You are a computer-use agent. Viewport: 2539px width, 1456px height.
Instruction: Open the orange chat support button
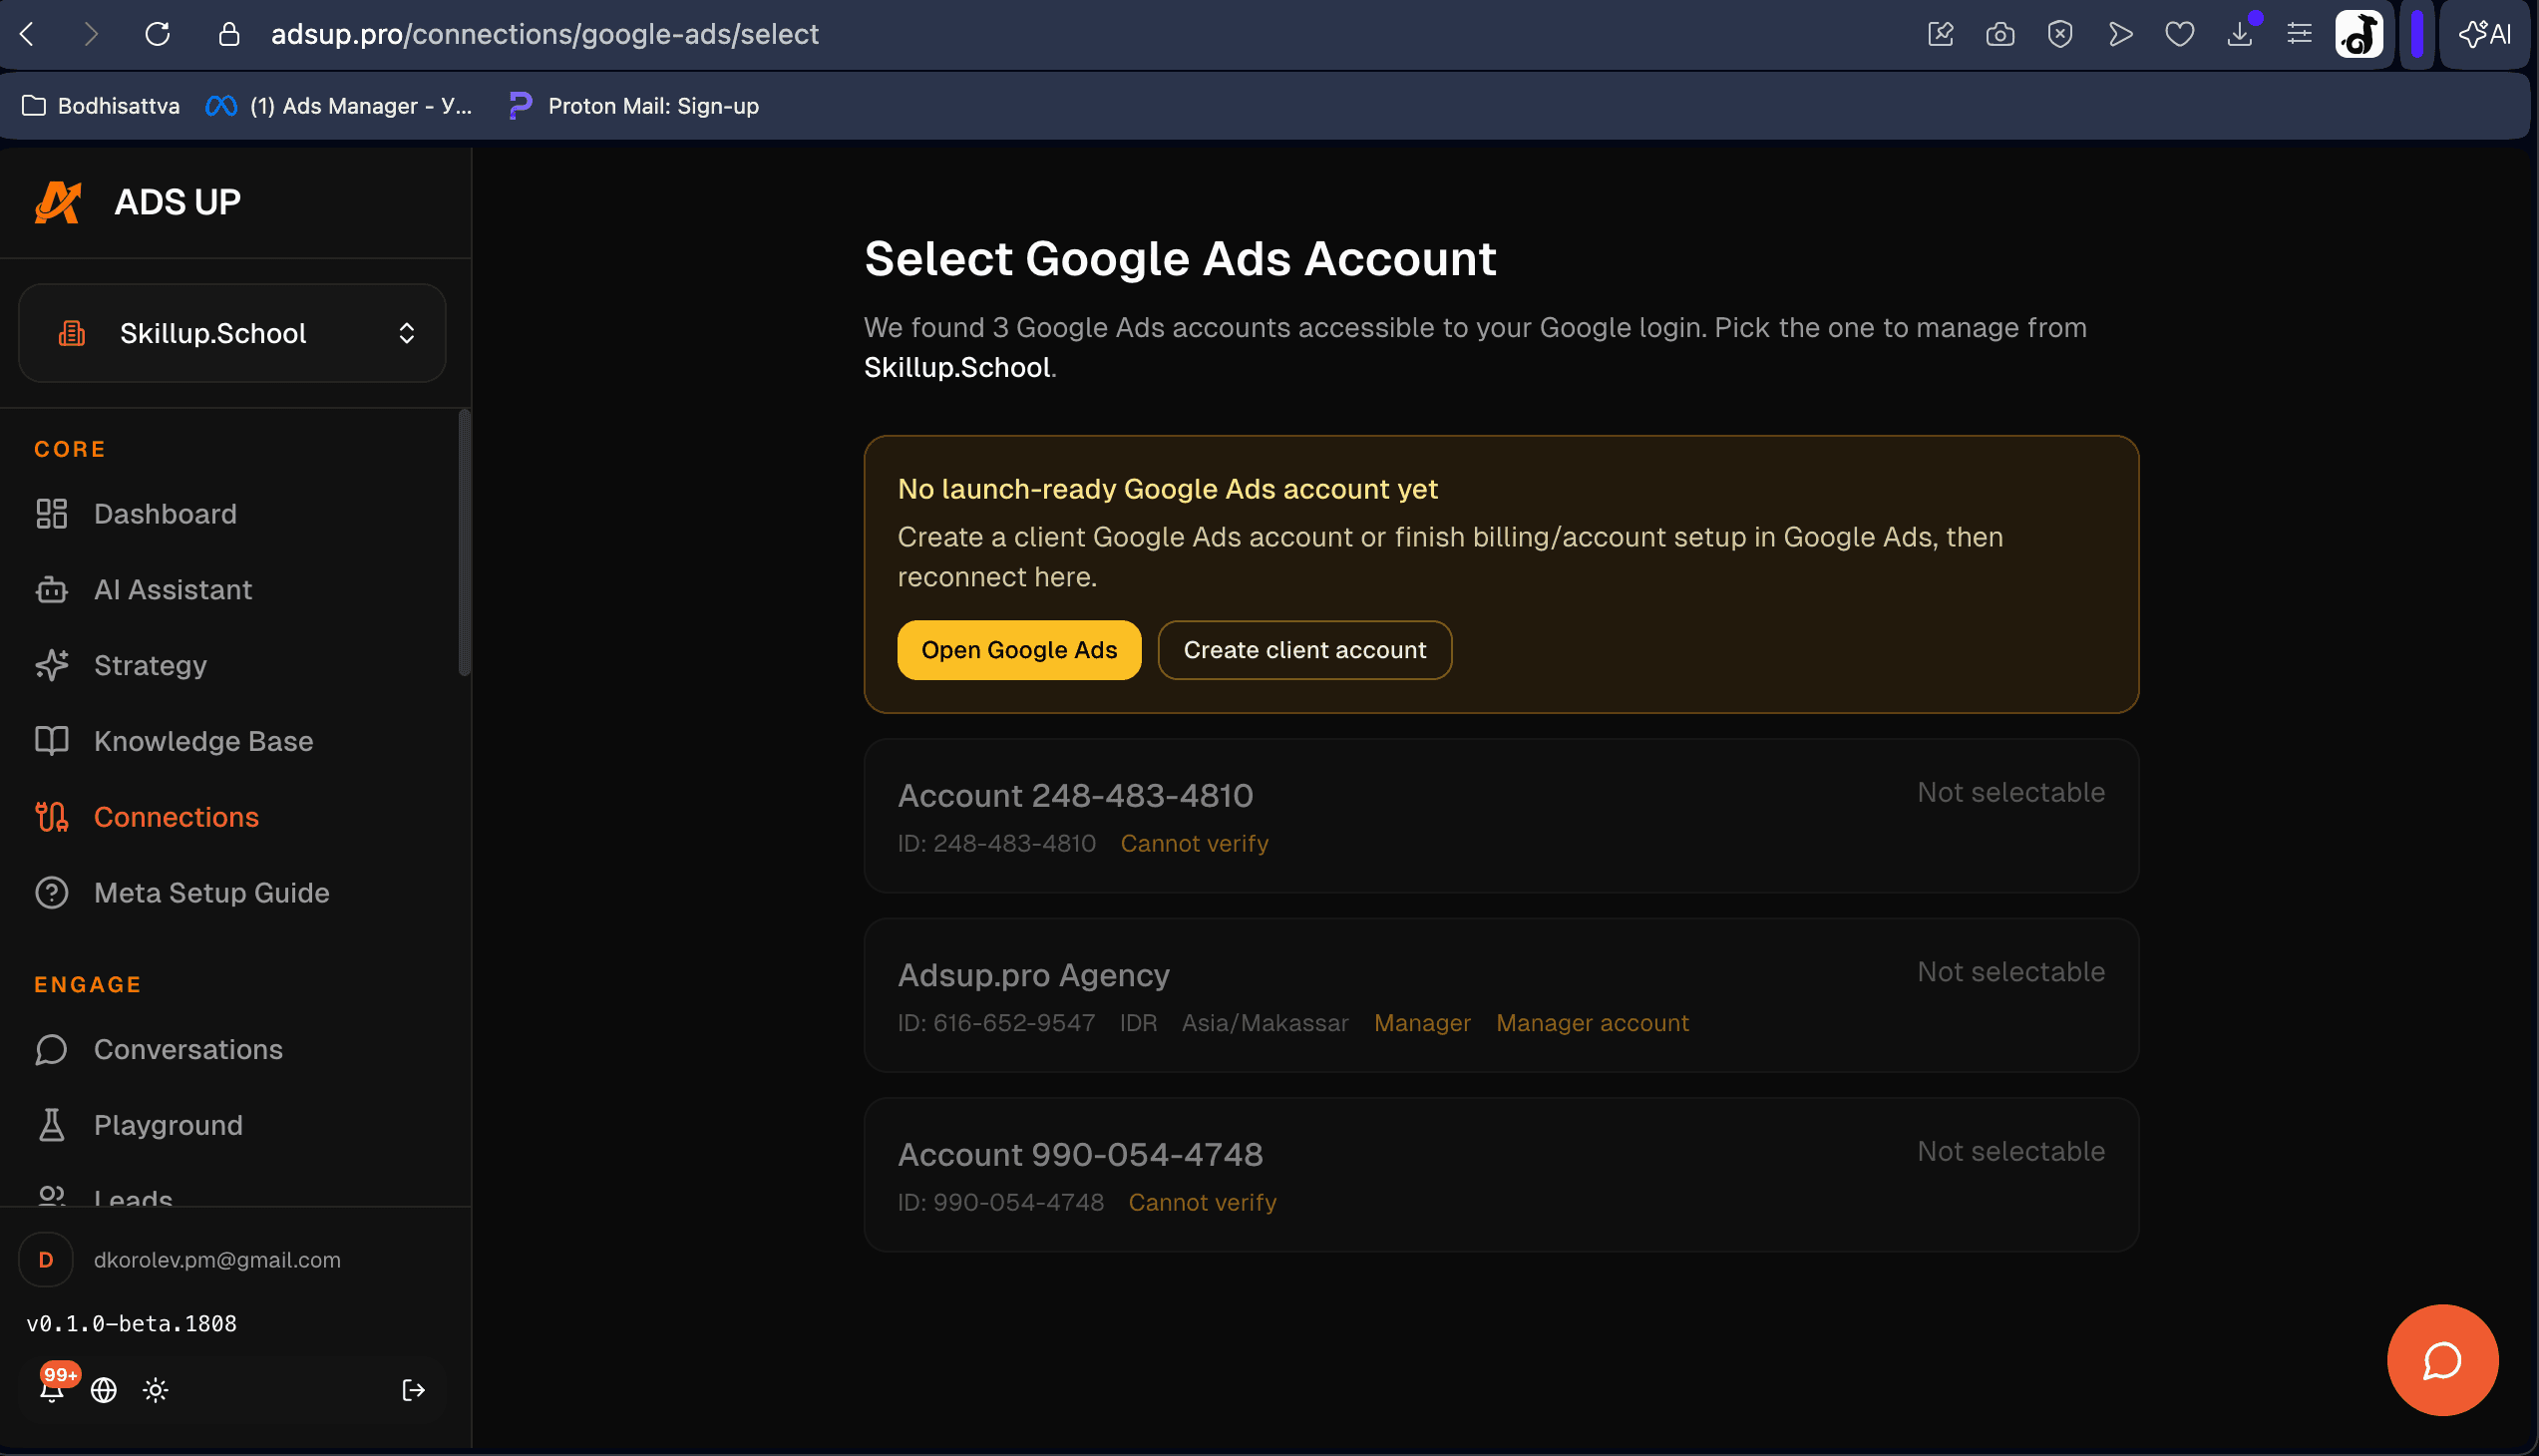point(2442,1360)
